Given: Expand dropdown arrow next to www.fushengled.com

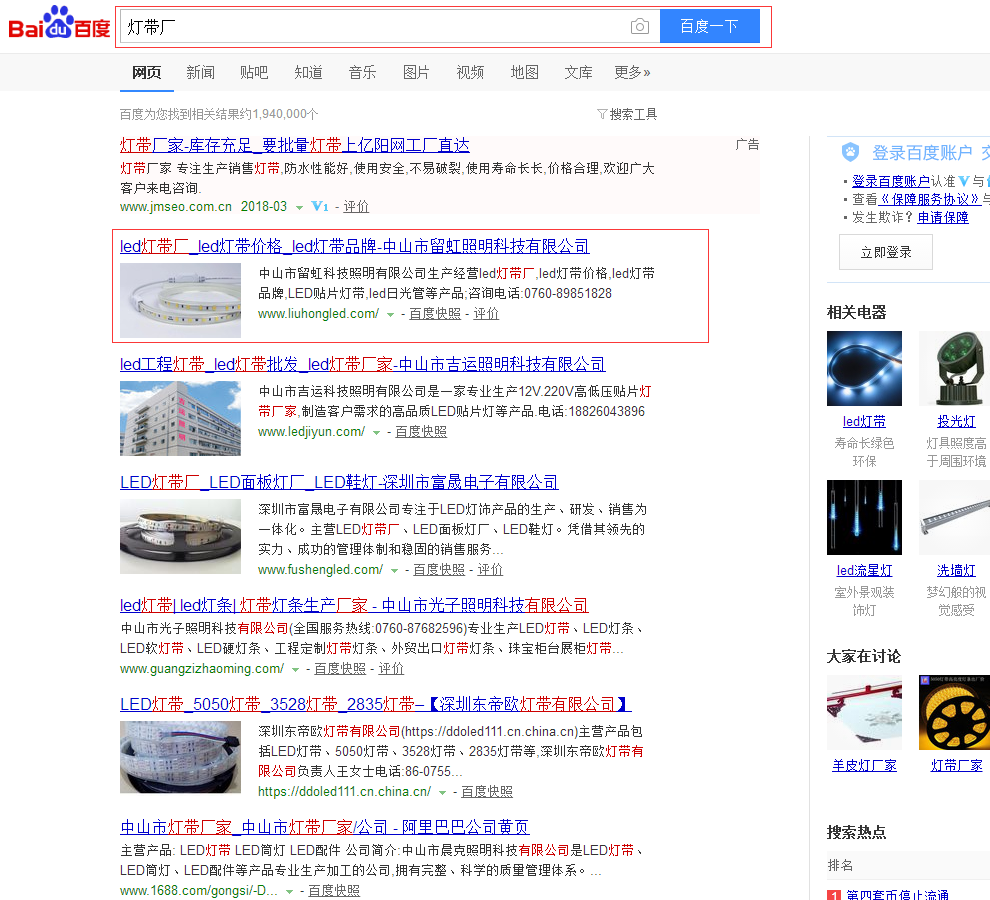Looking at the screenshot, I should coord(394,571).
